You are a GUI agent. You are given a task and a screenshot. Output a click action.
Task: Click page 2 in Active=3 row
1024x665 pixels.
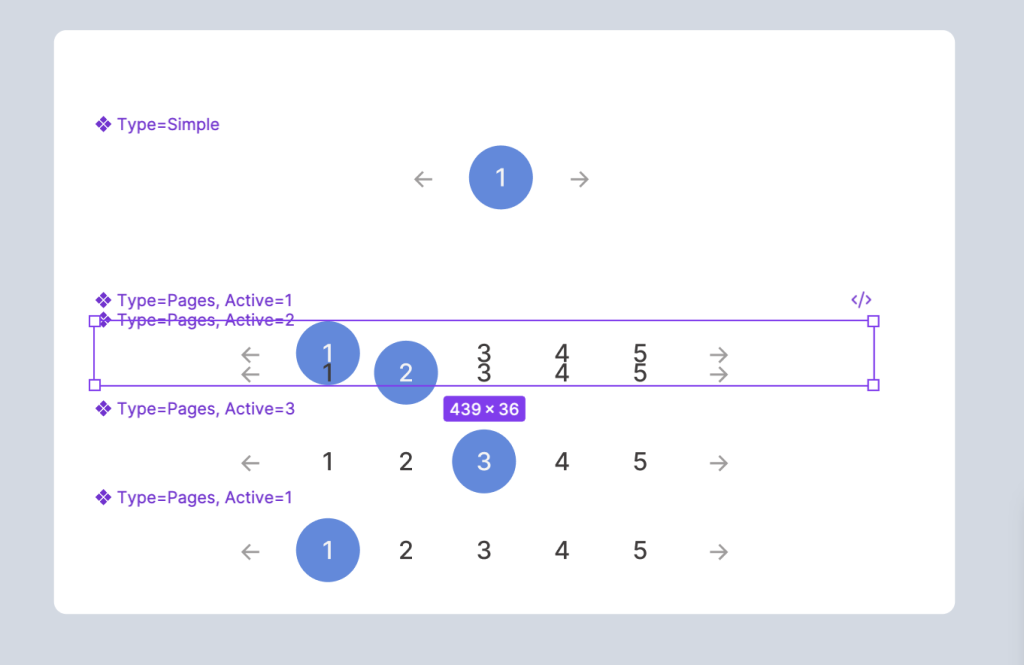(406, 462)
